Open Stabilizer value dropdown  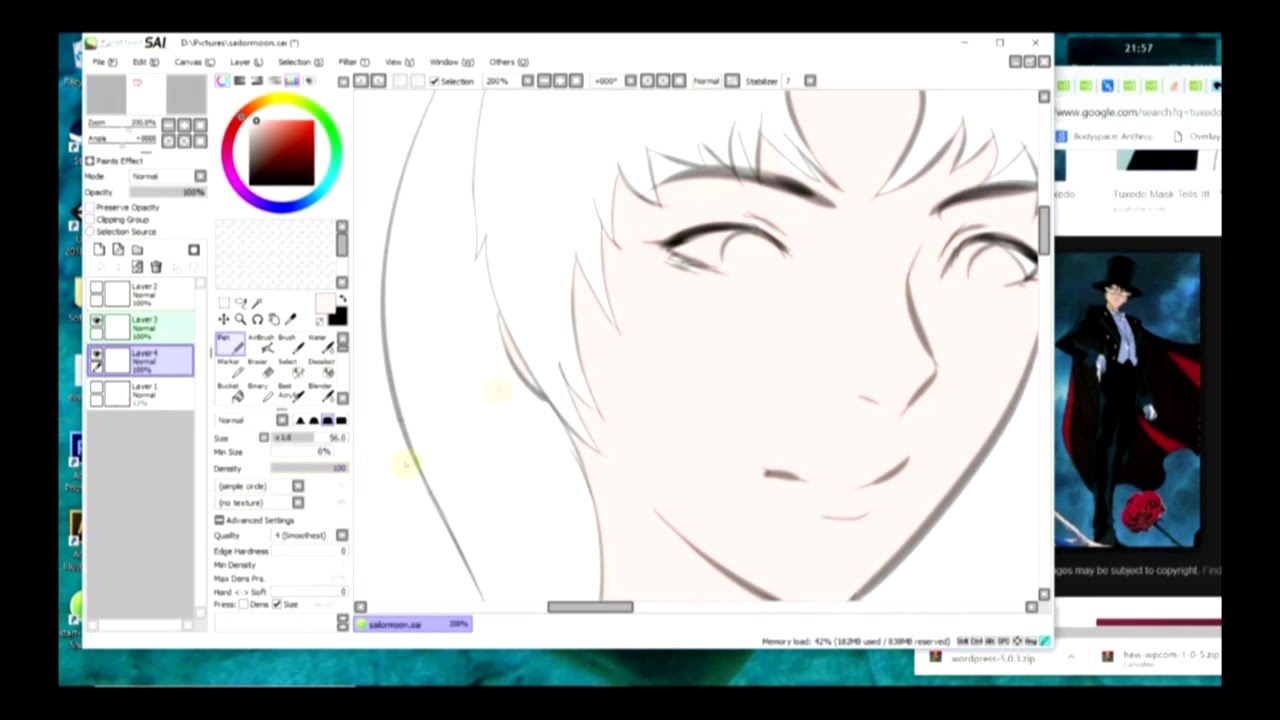point(810,81)
